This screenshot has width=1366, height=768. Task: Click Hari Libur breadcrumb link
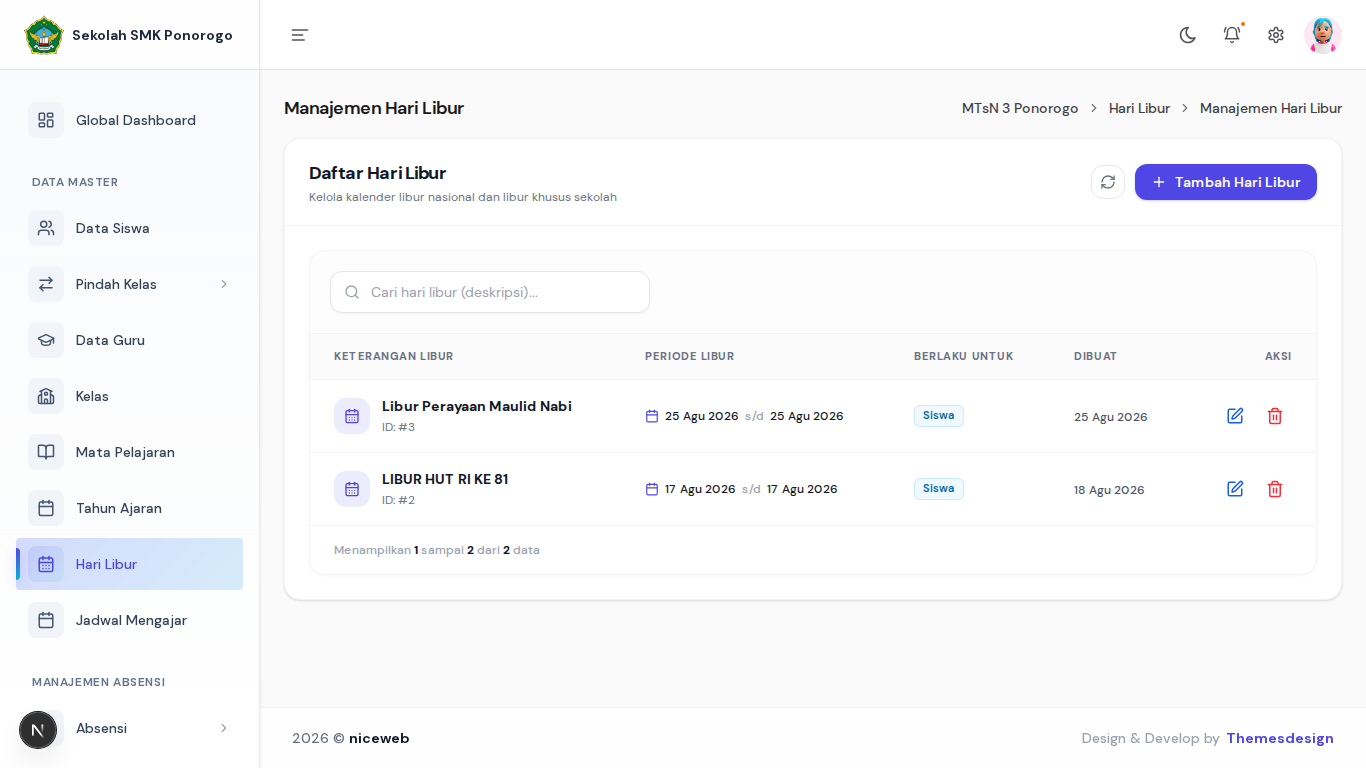(1139, 108)
